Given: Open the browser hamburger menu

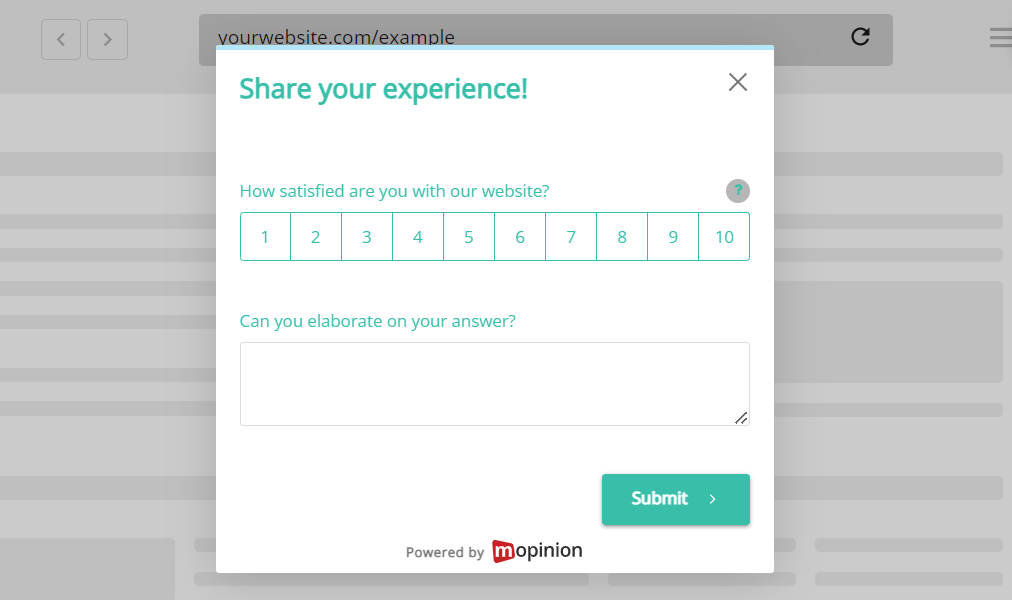Looking at the screenshot, I should 1000,36.
